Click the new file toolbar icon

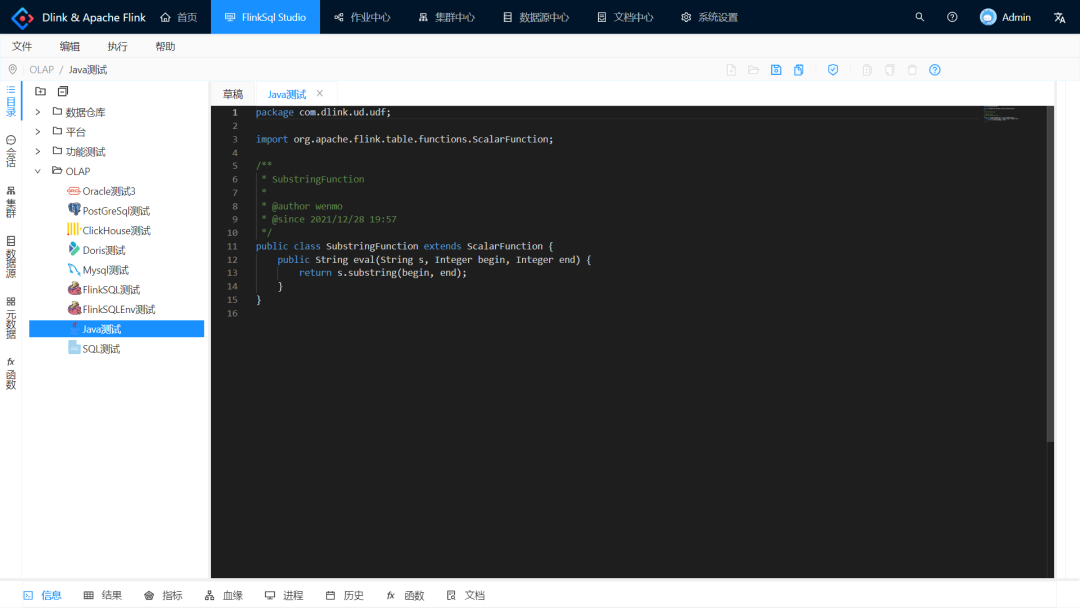(x=731, y=70)
